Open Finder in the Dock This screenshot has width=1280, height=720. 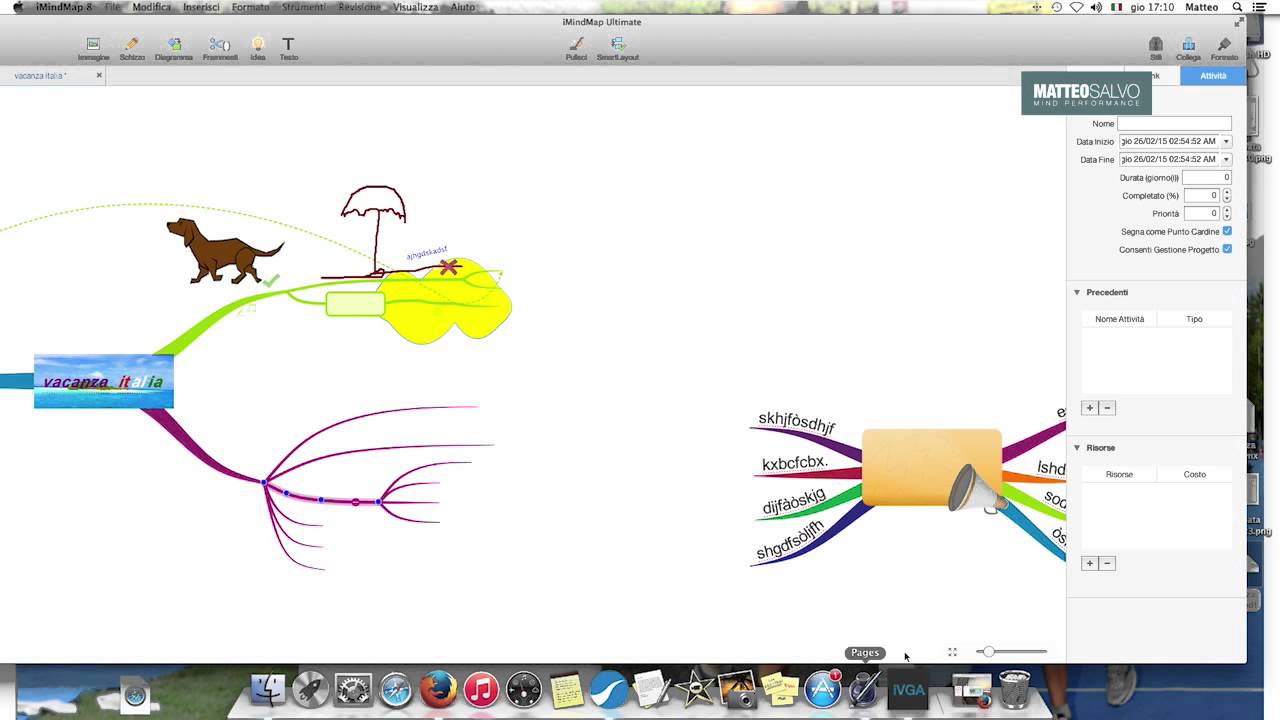coord(267,690)
